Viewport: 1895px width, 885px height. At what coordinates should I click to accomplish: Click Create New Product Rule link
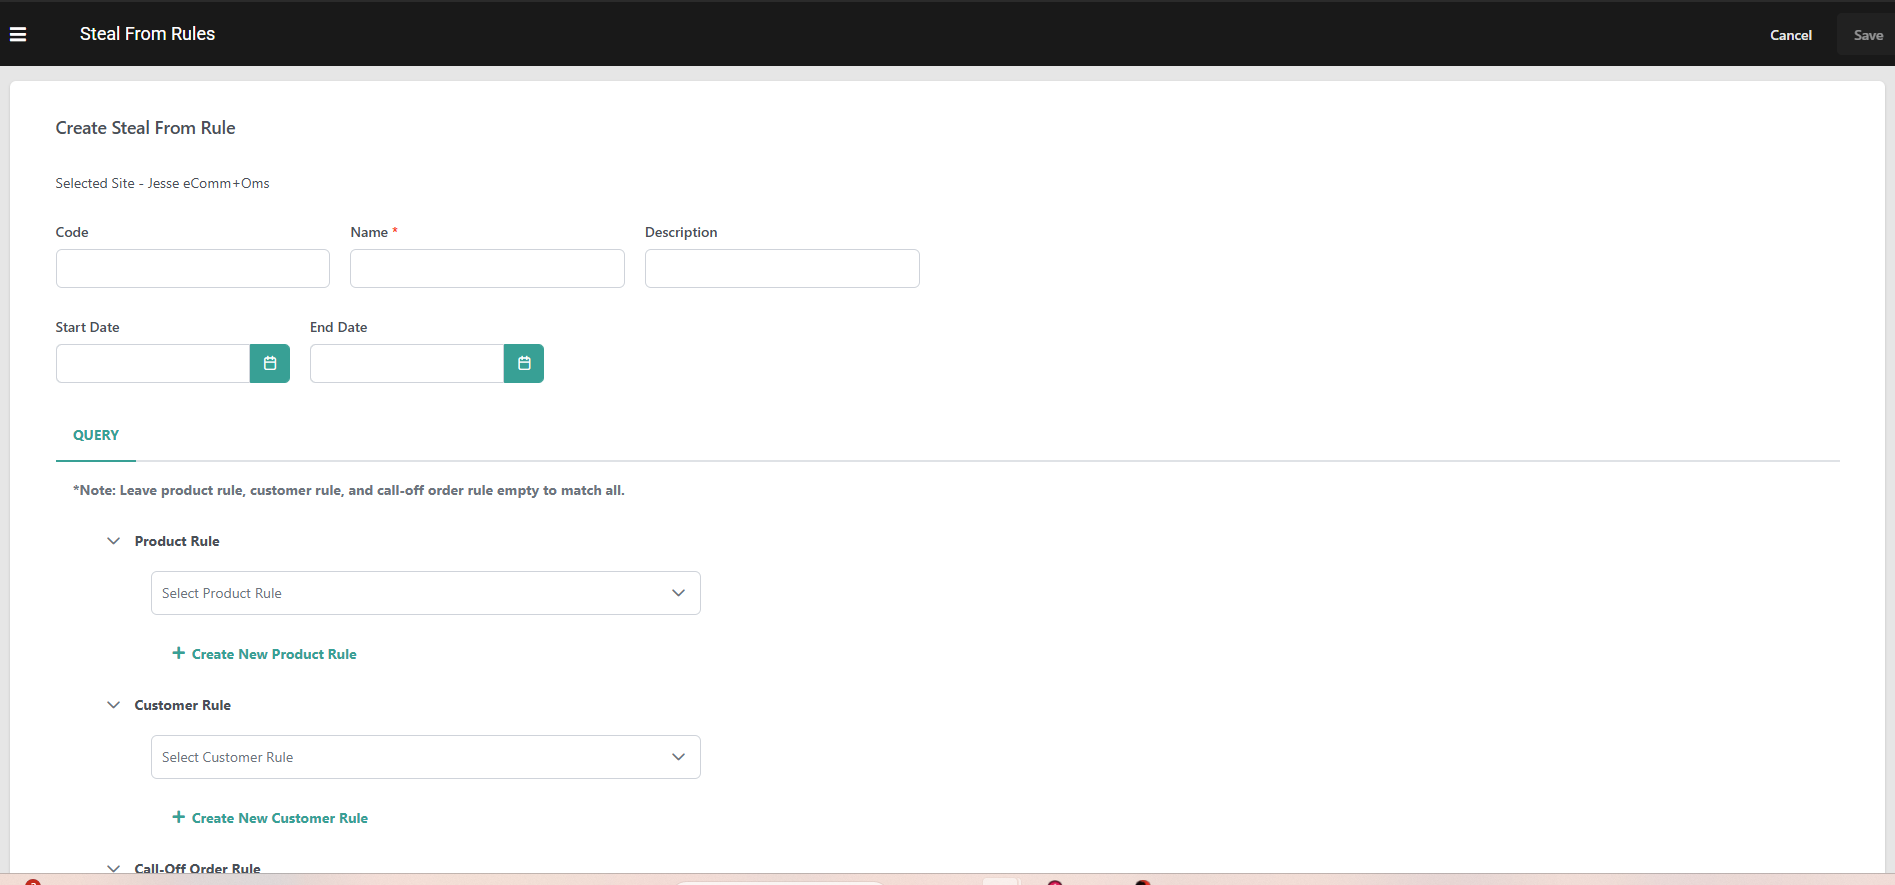(274, 654)
